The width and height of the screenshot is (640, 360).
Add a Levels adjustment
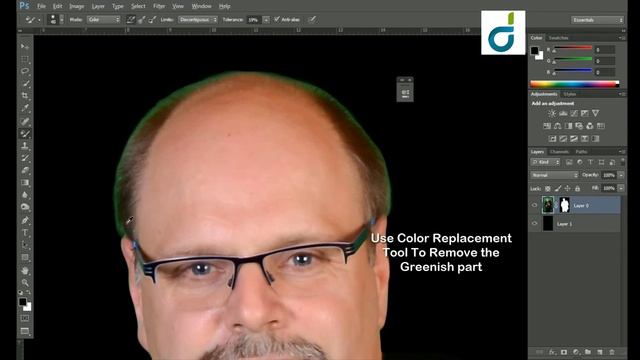point(563,113)
